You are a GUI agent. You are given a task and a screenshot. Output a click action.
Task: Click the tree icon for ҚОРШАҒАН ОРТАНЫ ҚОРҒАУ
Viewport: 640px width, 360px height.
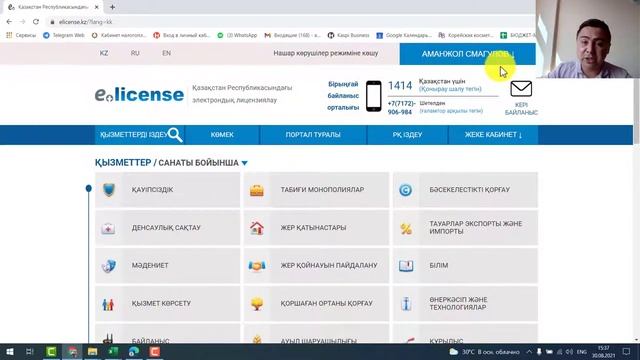click(257, 304)
